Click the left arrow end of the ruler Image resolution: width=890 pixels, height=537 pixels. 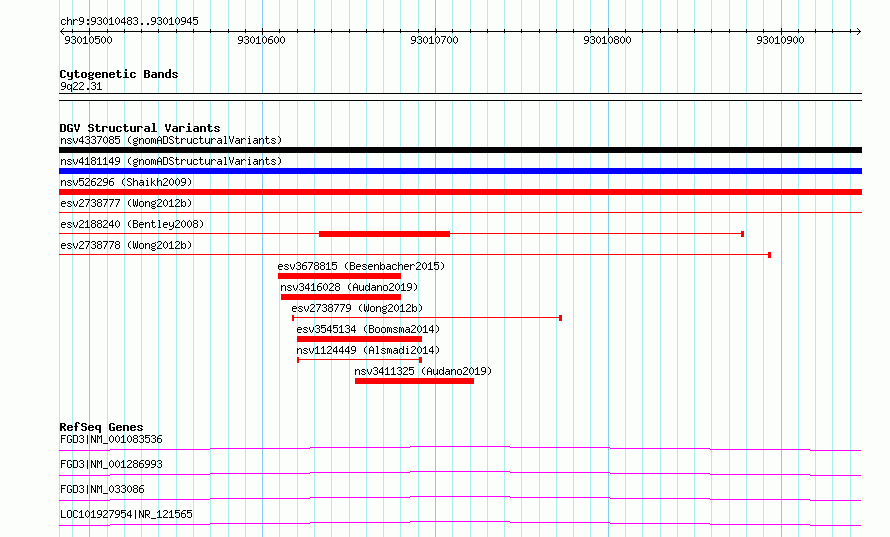(x=62, y=32)
